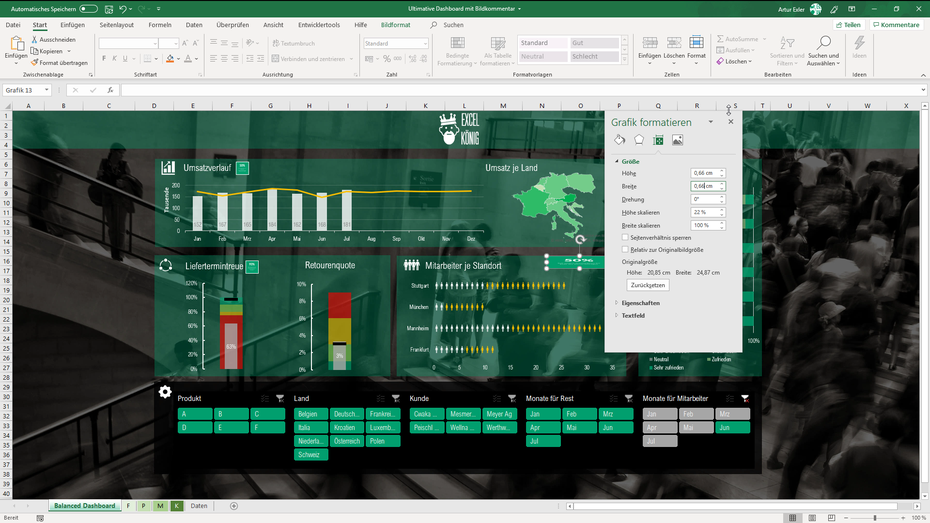This screenshot has height=523, width=930.
Task: Click the dashboard settings gear icon
Action: point(165,391)
